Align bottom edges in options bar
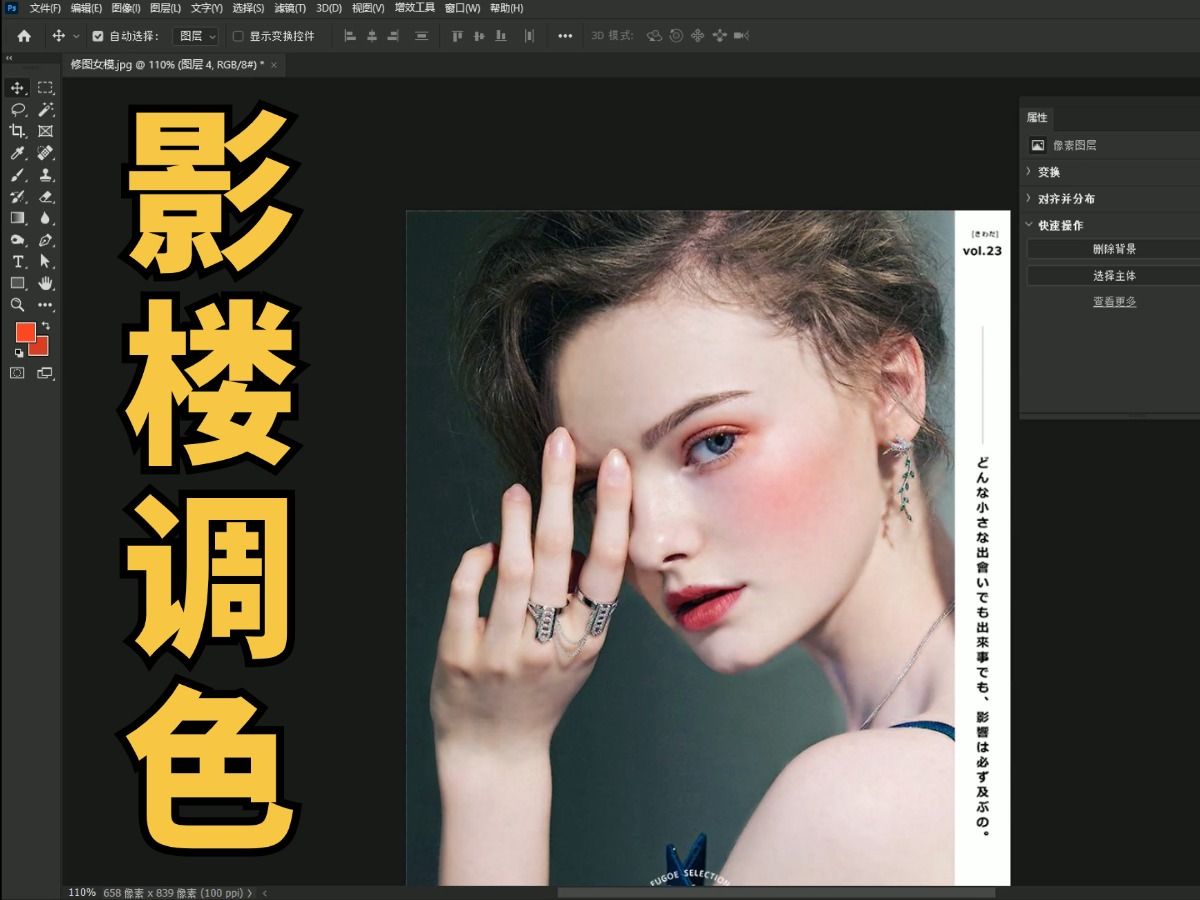 (x=501, y=36)
